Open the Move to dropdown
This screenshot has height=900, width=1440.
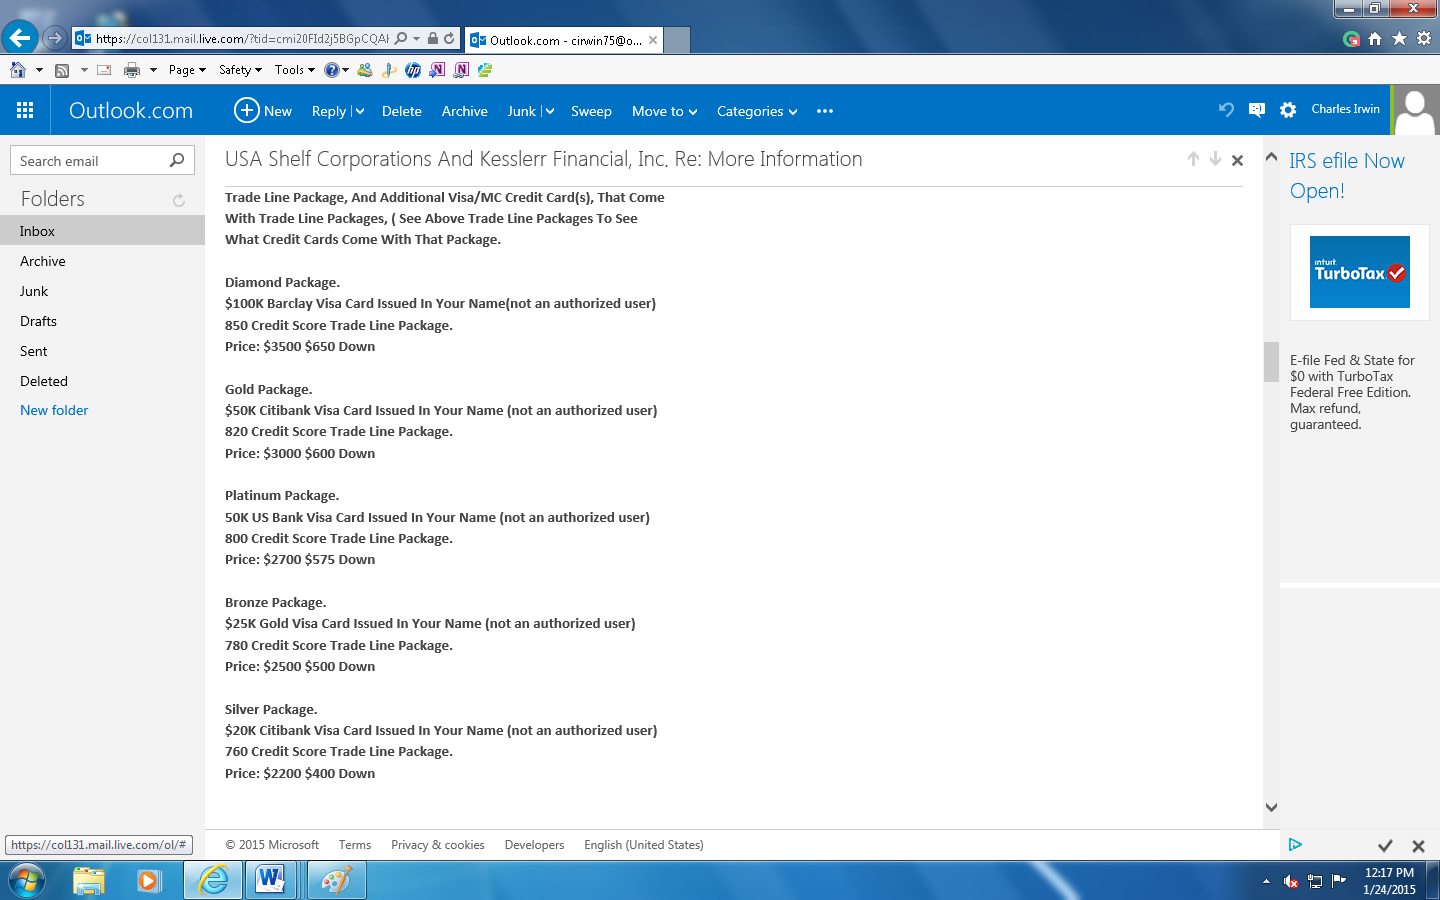click(664, 111)
